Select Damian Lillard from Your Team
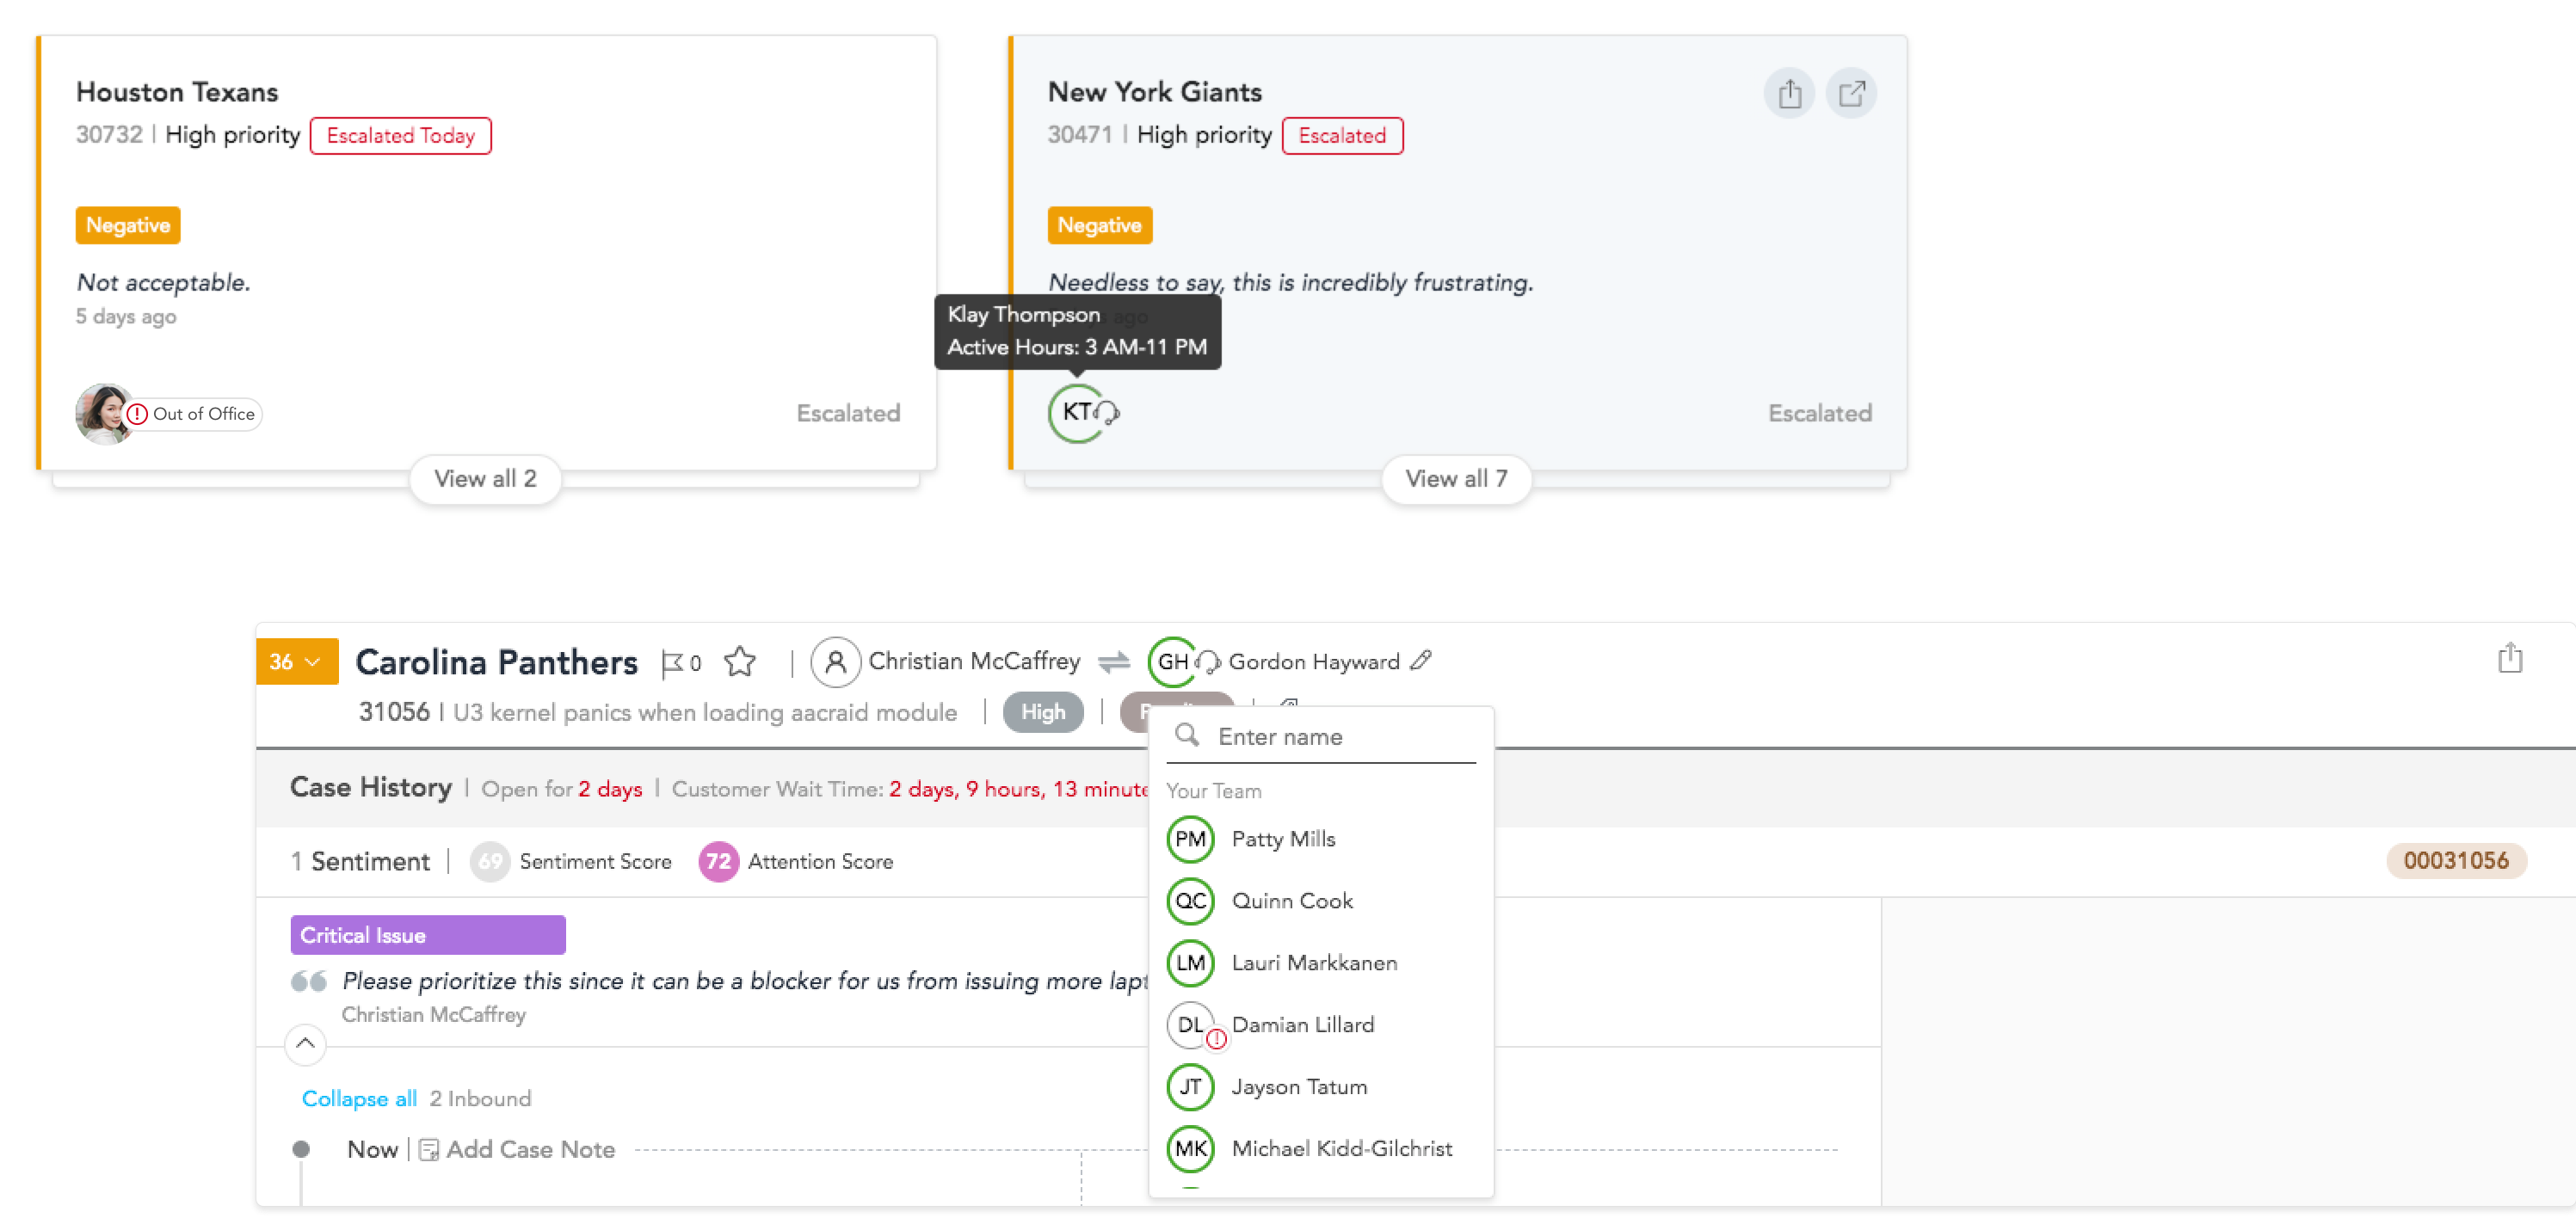This screenshot has height=1218, width=2576. coord(1320,1025)
